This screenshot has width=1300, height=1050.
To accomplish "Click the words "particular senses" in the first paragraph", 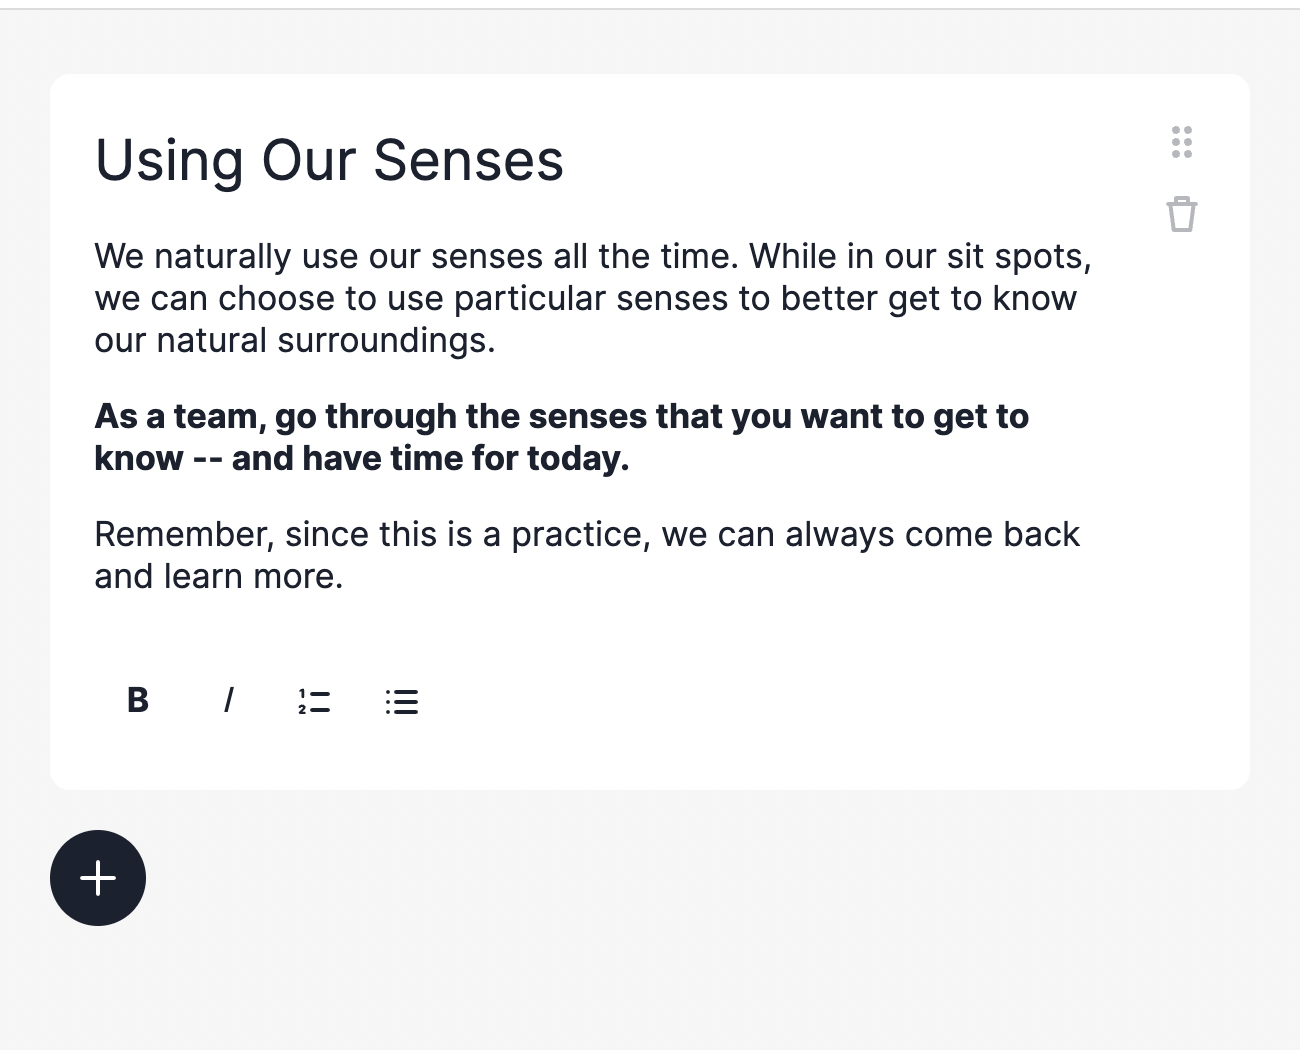I will (x=591, y=299).
